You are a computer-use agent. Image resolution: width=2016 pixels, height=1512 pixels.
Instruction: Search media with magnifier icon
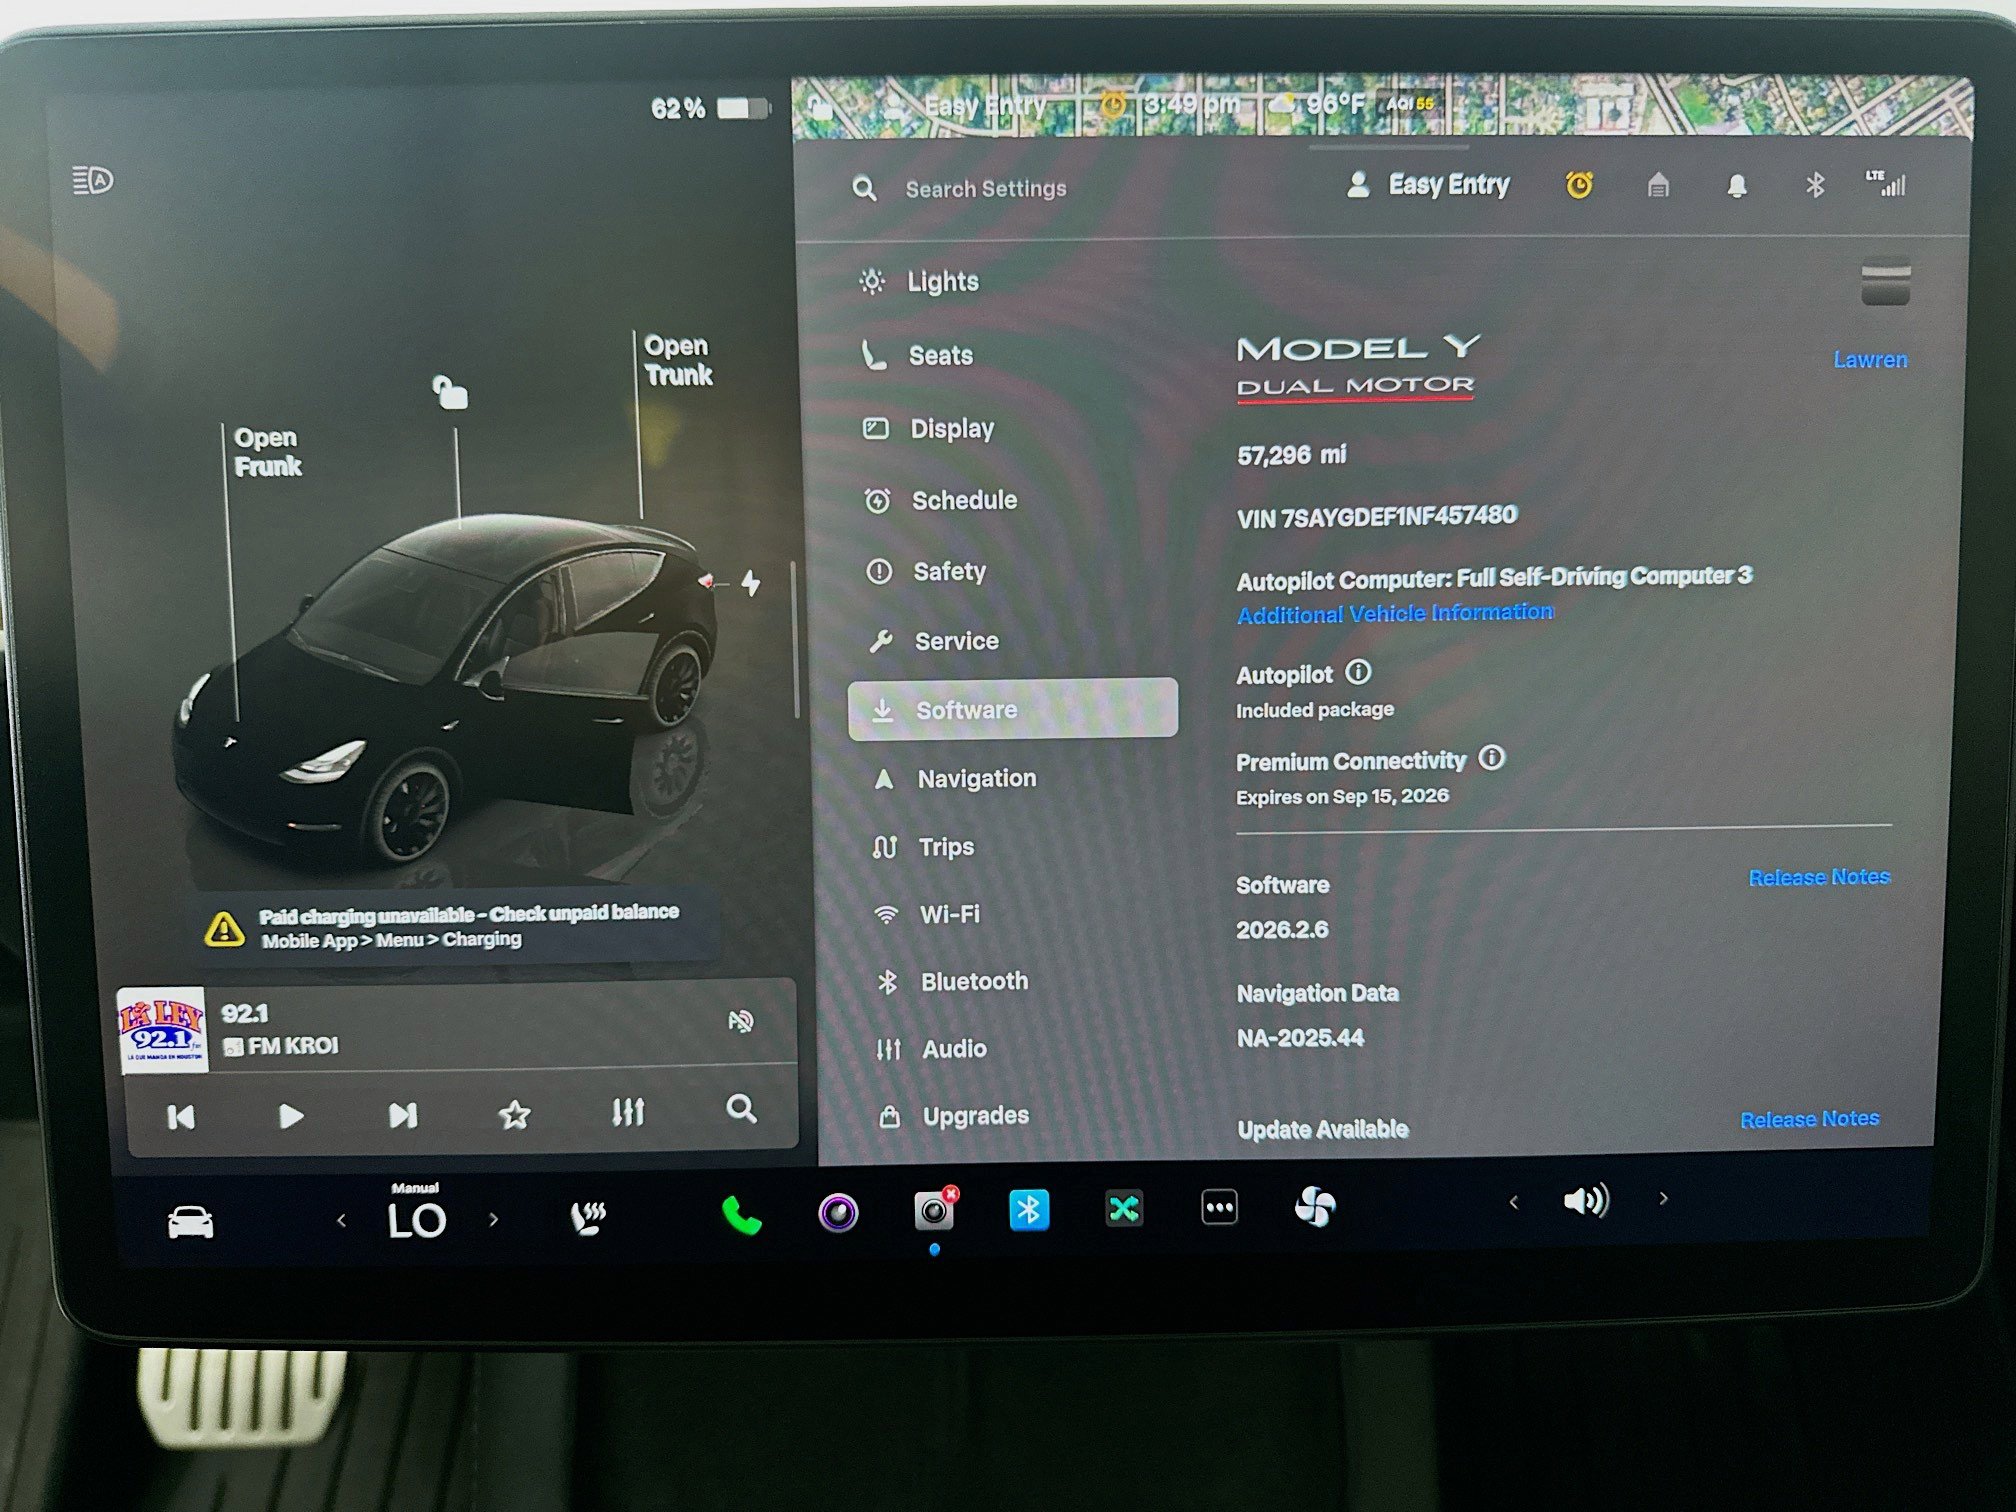point(741,1109)
